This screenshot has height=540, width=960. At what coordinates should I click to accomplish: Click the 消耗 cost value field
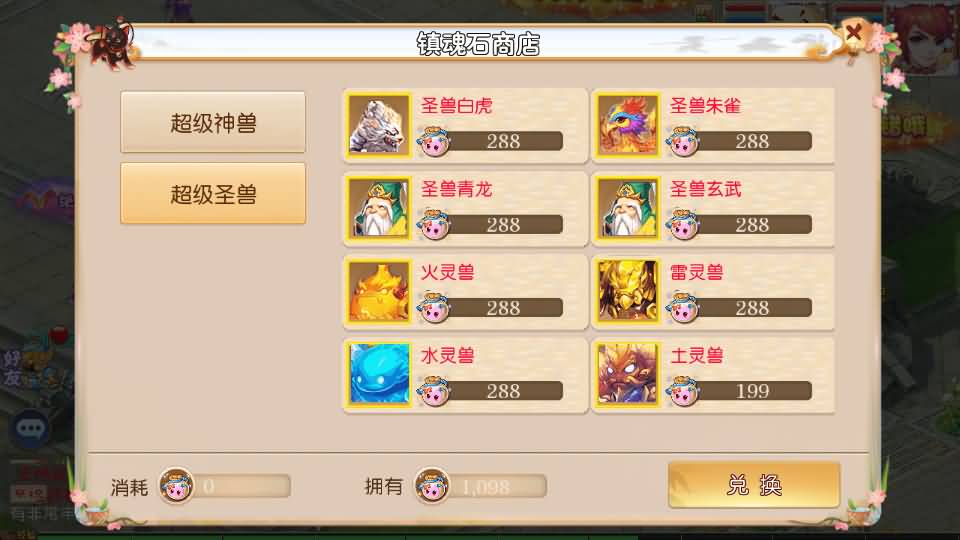point(241,486)
